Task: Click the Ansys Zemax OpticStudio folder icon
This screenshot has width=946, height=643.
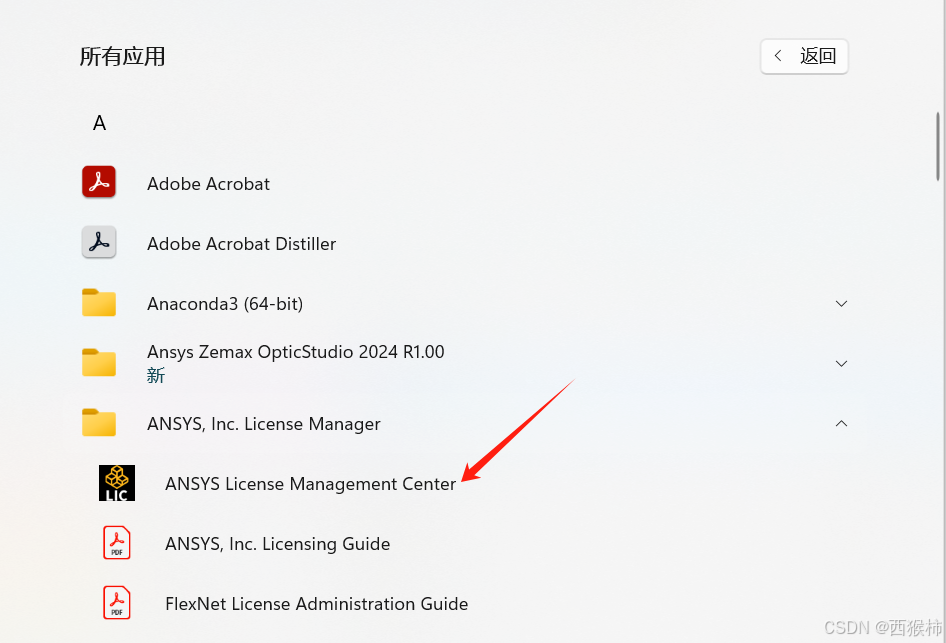Action: coord(99,363)
